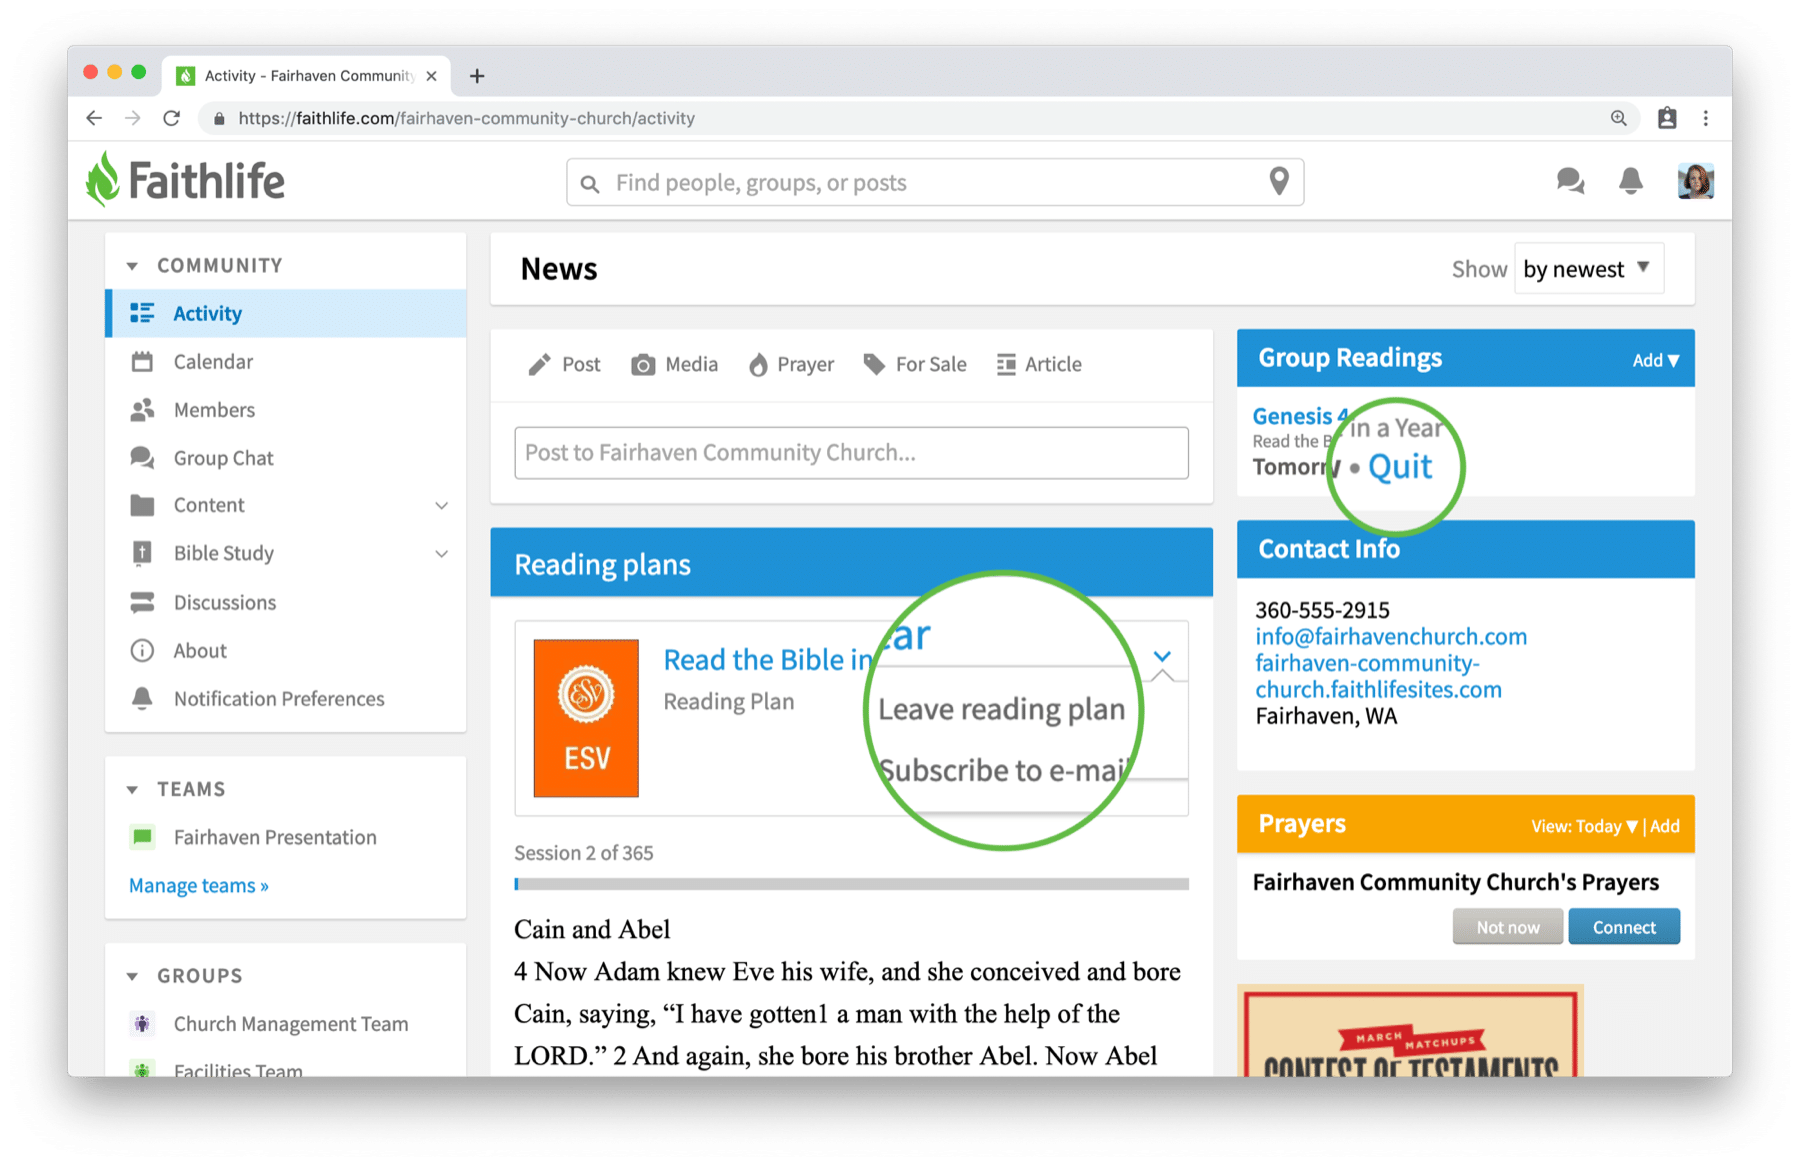Open the Manage teams link
Image resolution: width=1800 pixels, height=1166 pixels.
pos(199,885)
